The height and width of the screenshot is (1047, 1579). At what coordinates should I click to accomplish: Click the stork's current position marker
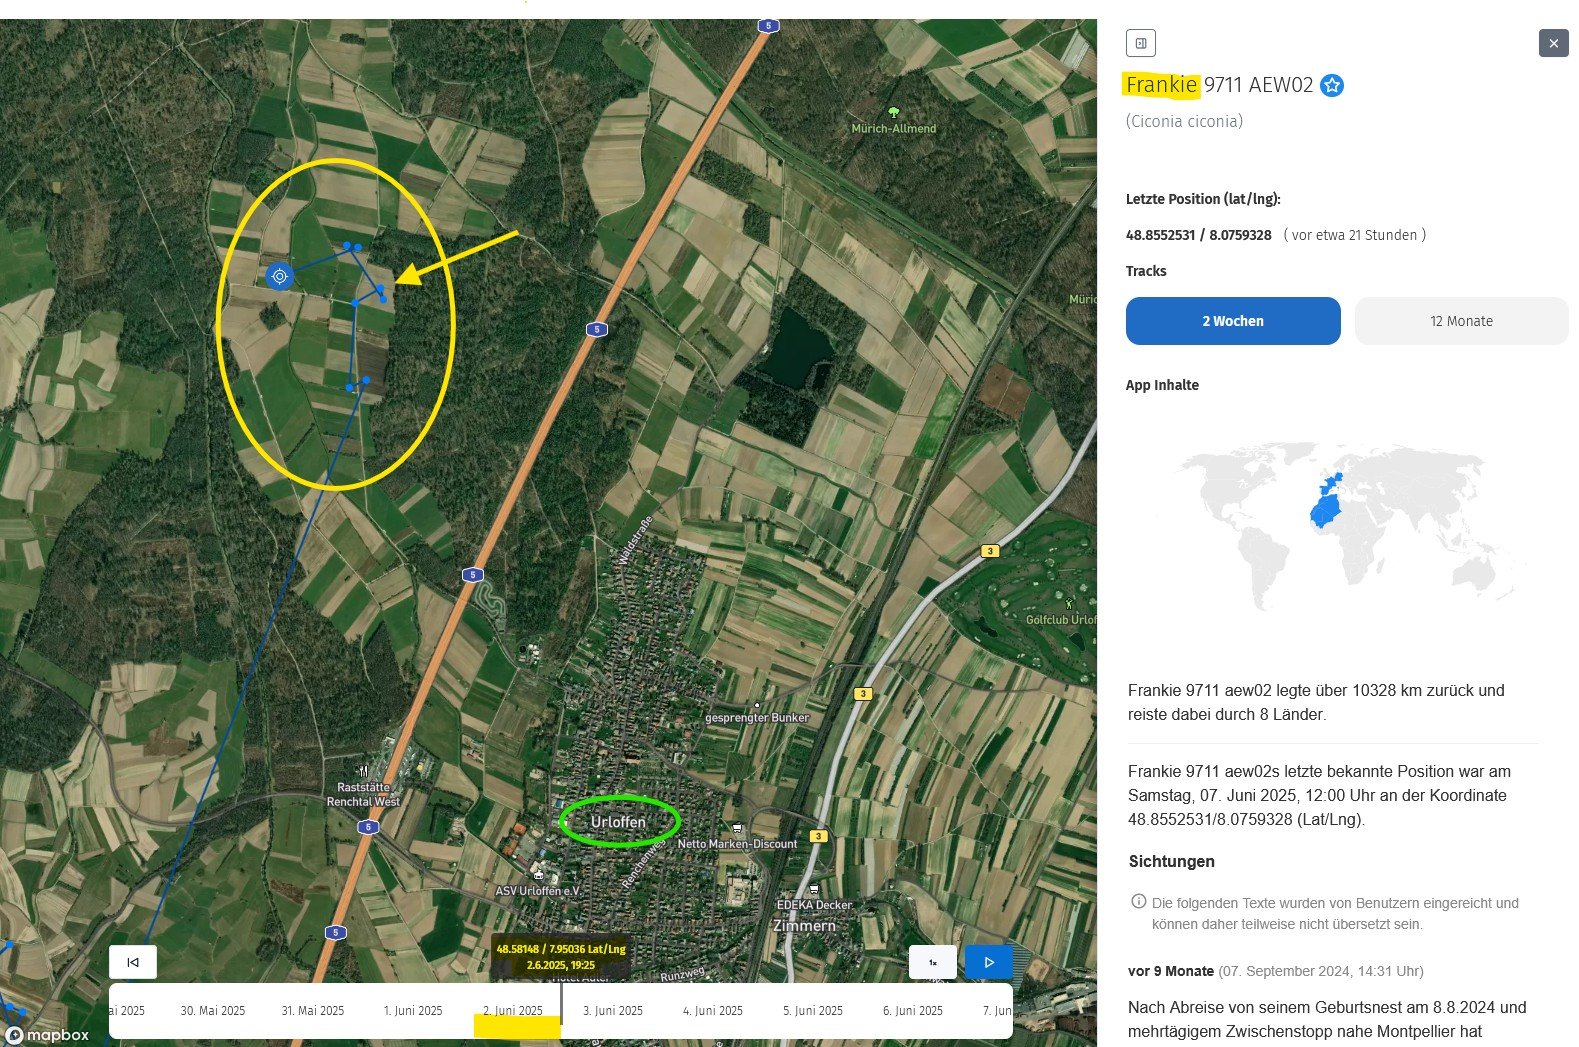click(280, 276)
